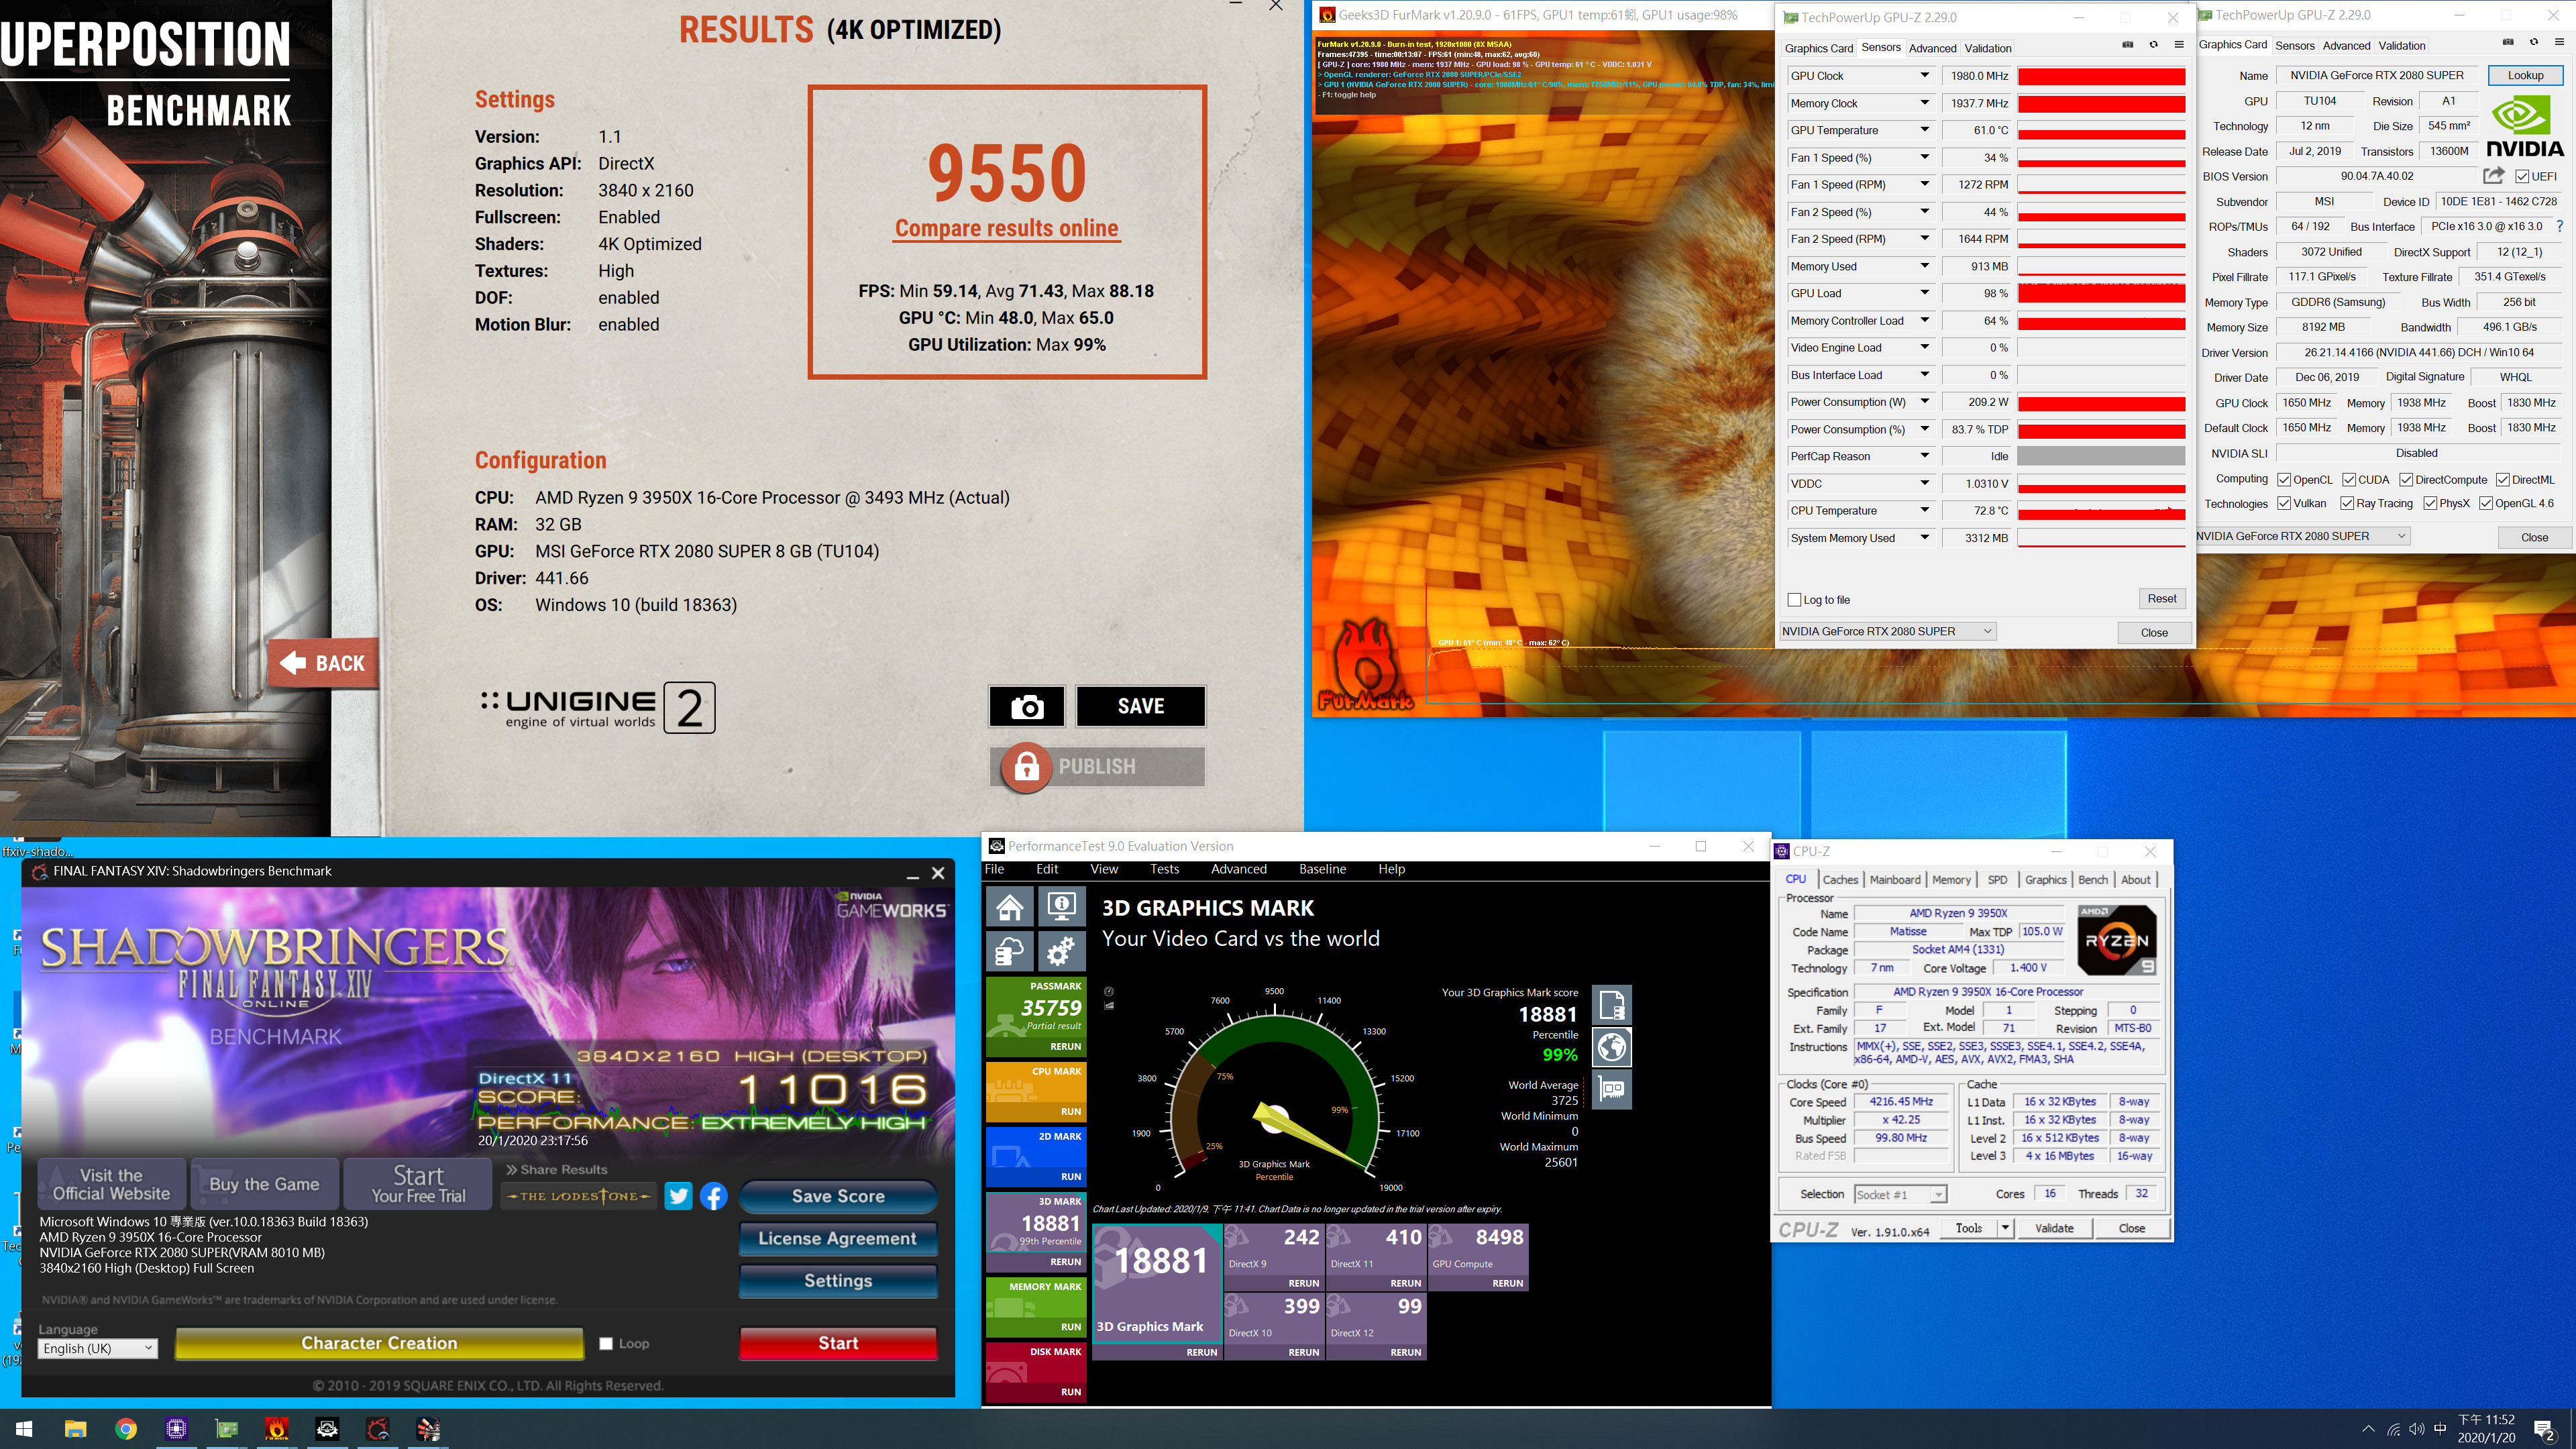Open GPU selector dropdown in Sensors window
This screenshot has width=2576, height=1449.
(x=1888, y=631)
